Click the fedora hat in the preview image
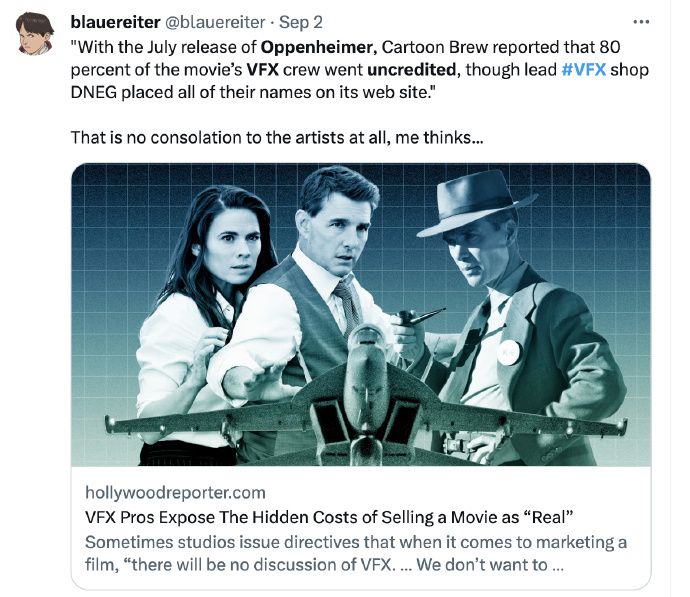The height and width of the screenshot is (597, 690). [x=474, y=203]
